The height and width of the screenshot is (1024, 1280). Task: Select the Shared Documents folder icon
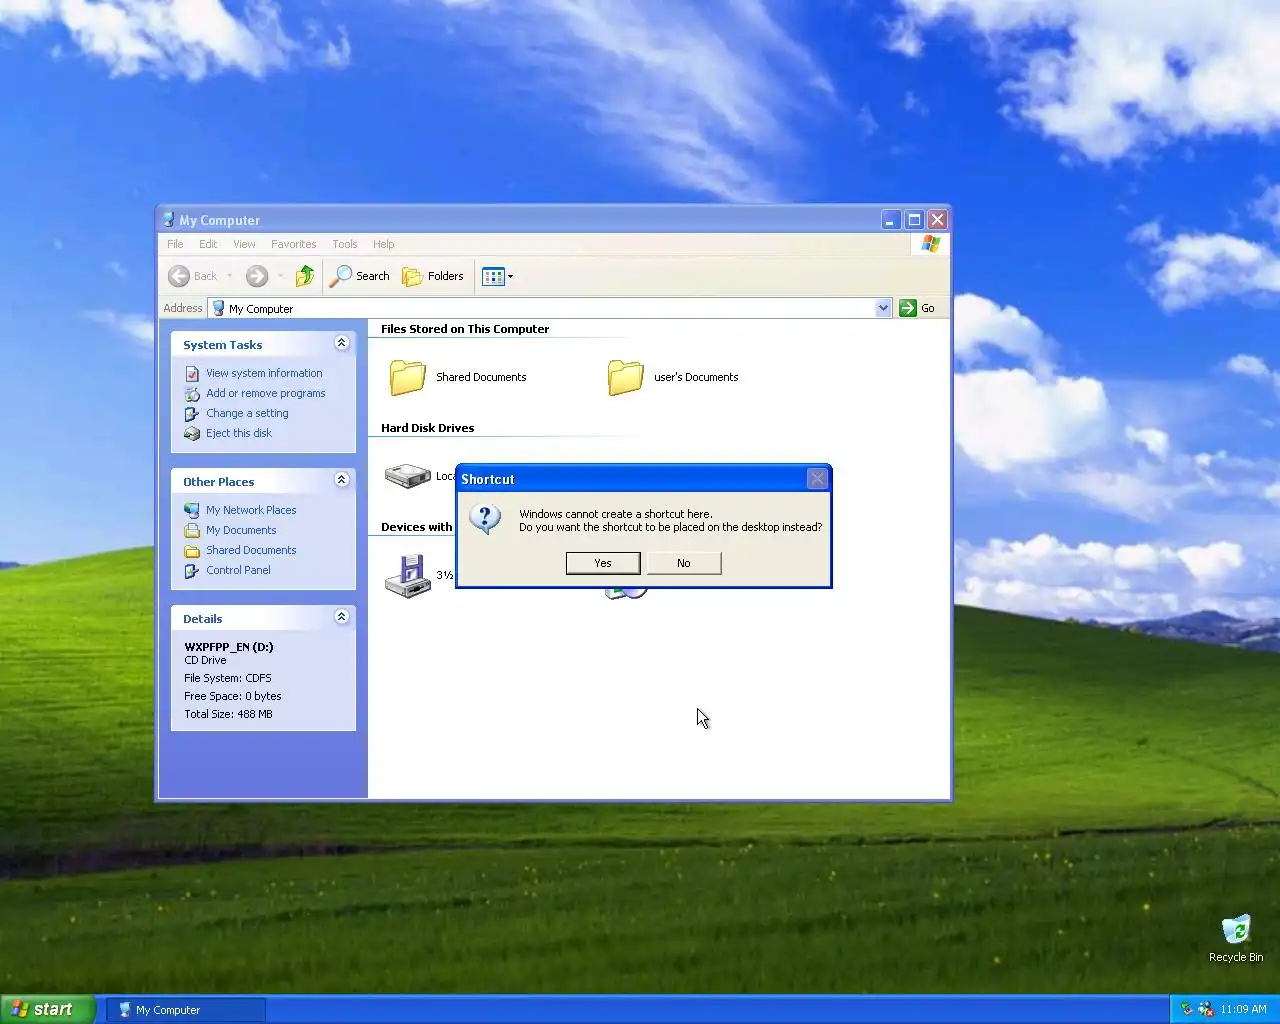408,377
